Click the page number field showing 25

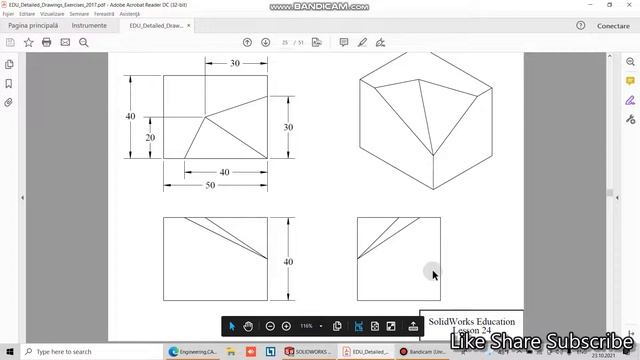point(285,42)
